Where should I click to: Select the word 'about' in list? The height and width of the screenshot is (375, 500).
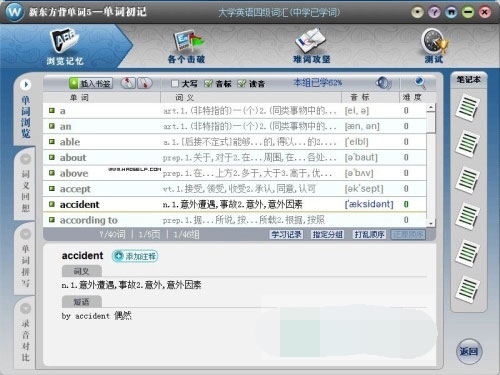click(x=73, y=157)
